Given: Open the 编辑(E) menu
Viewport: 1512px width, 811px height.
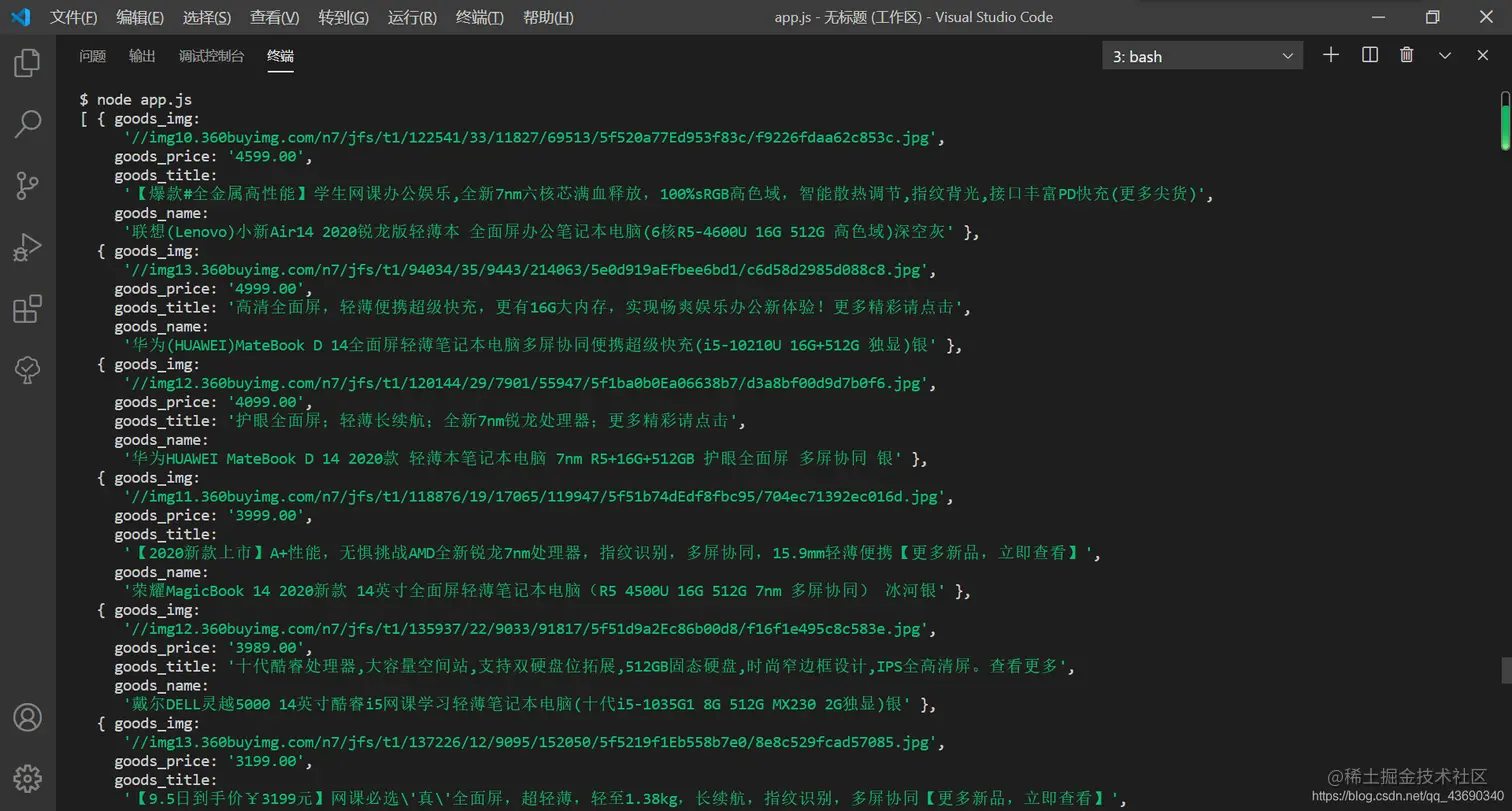Looking at the screenshot, I should point(140,17).
